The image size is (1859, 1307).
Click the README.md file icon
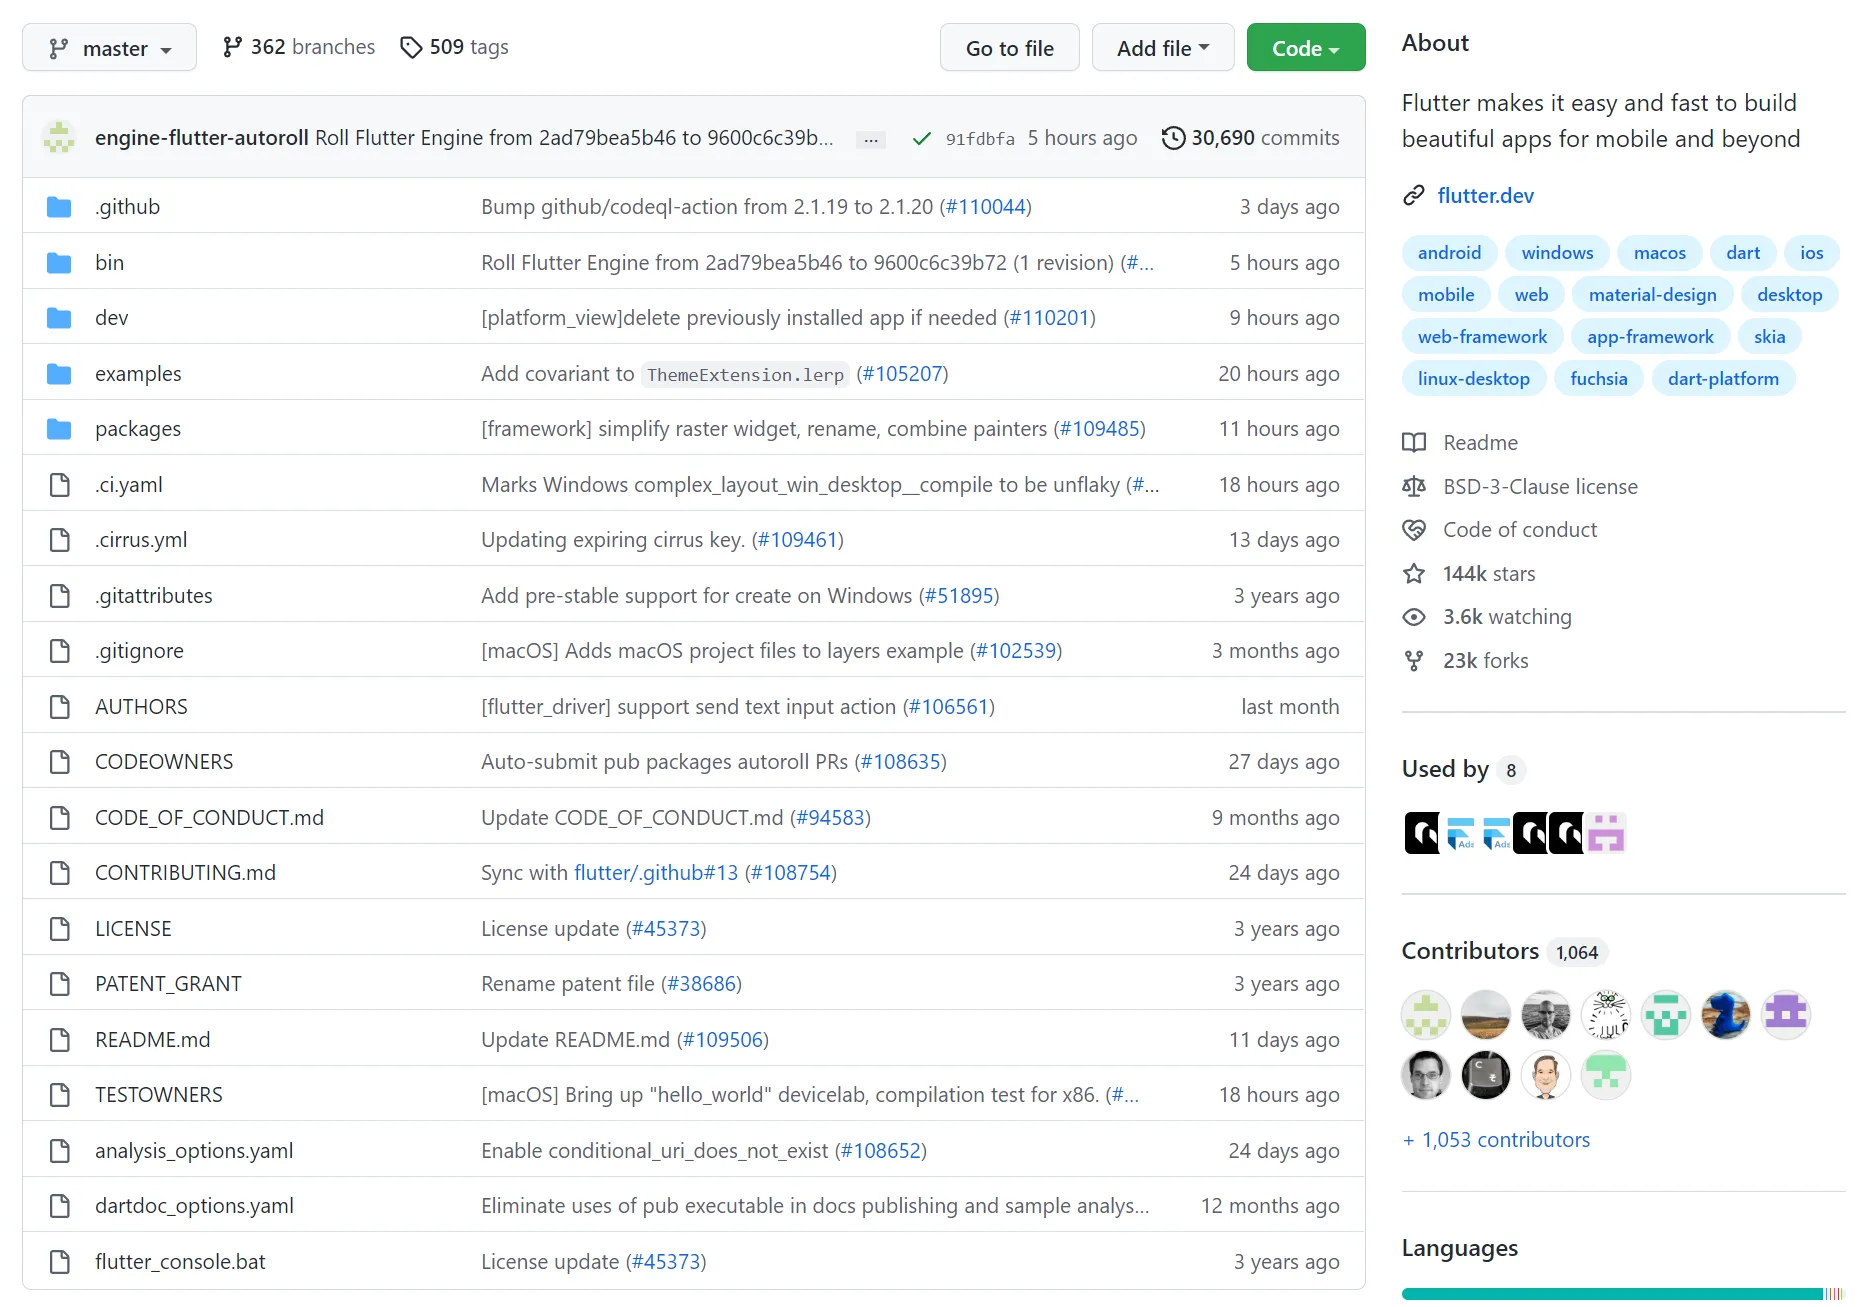click(59, 1040)
